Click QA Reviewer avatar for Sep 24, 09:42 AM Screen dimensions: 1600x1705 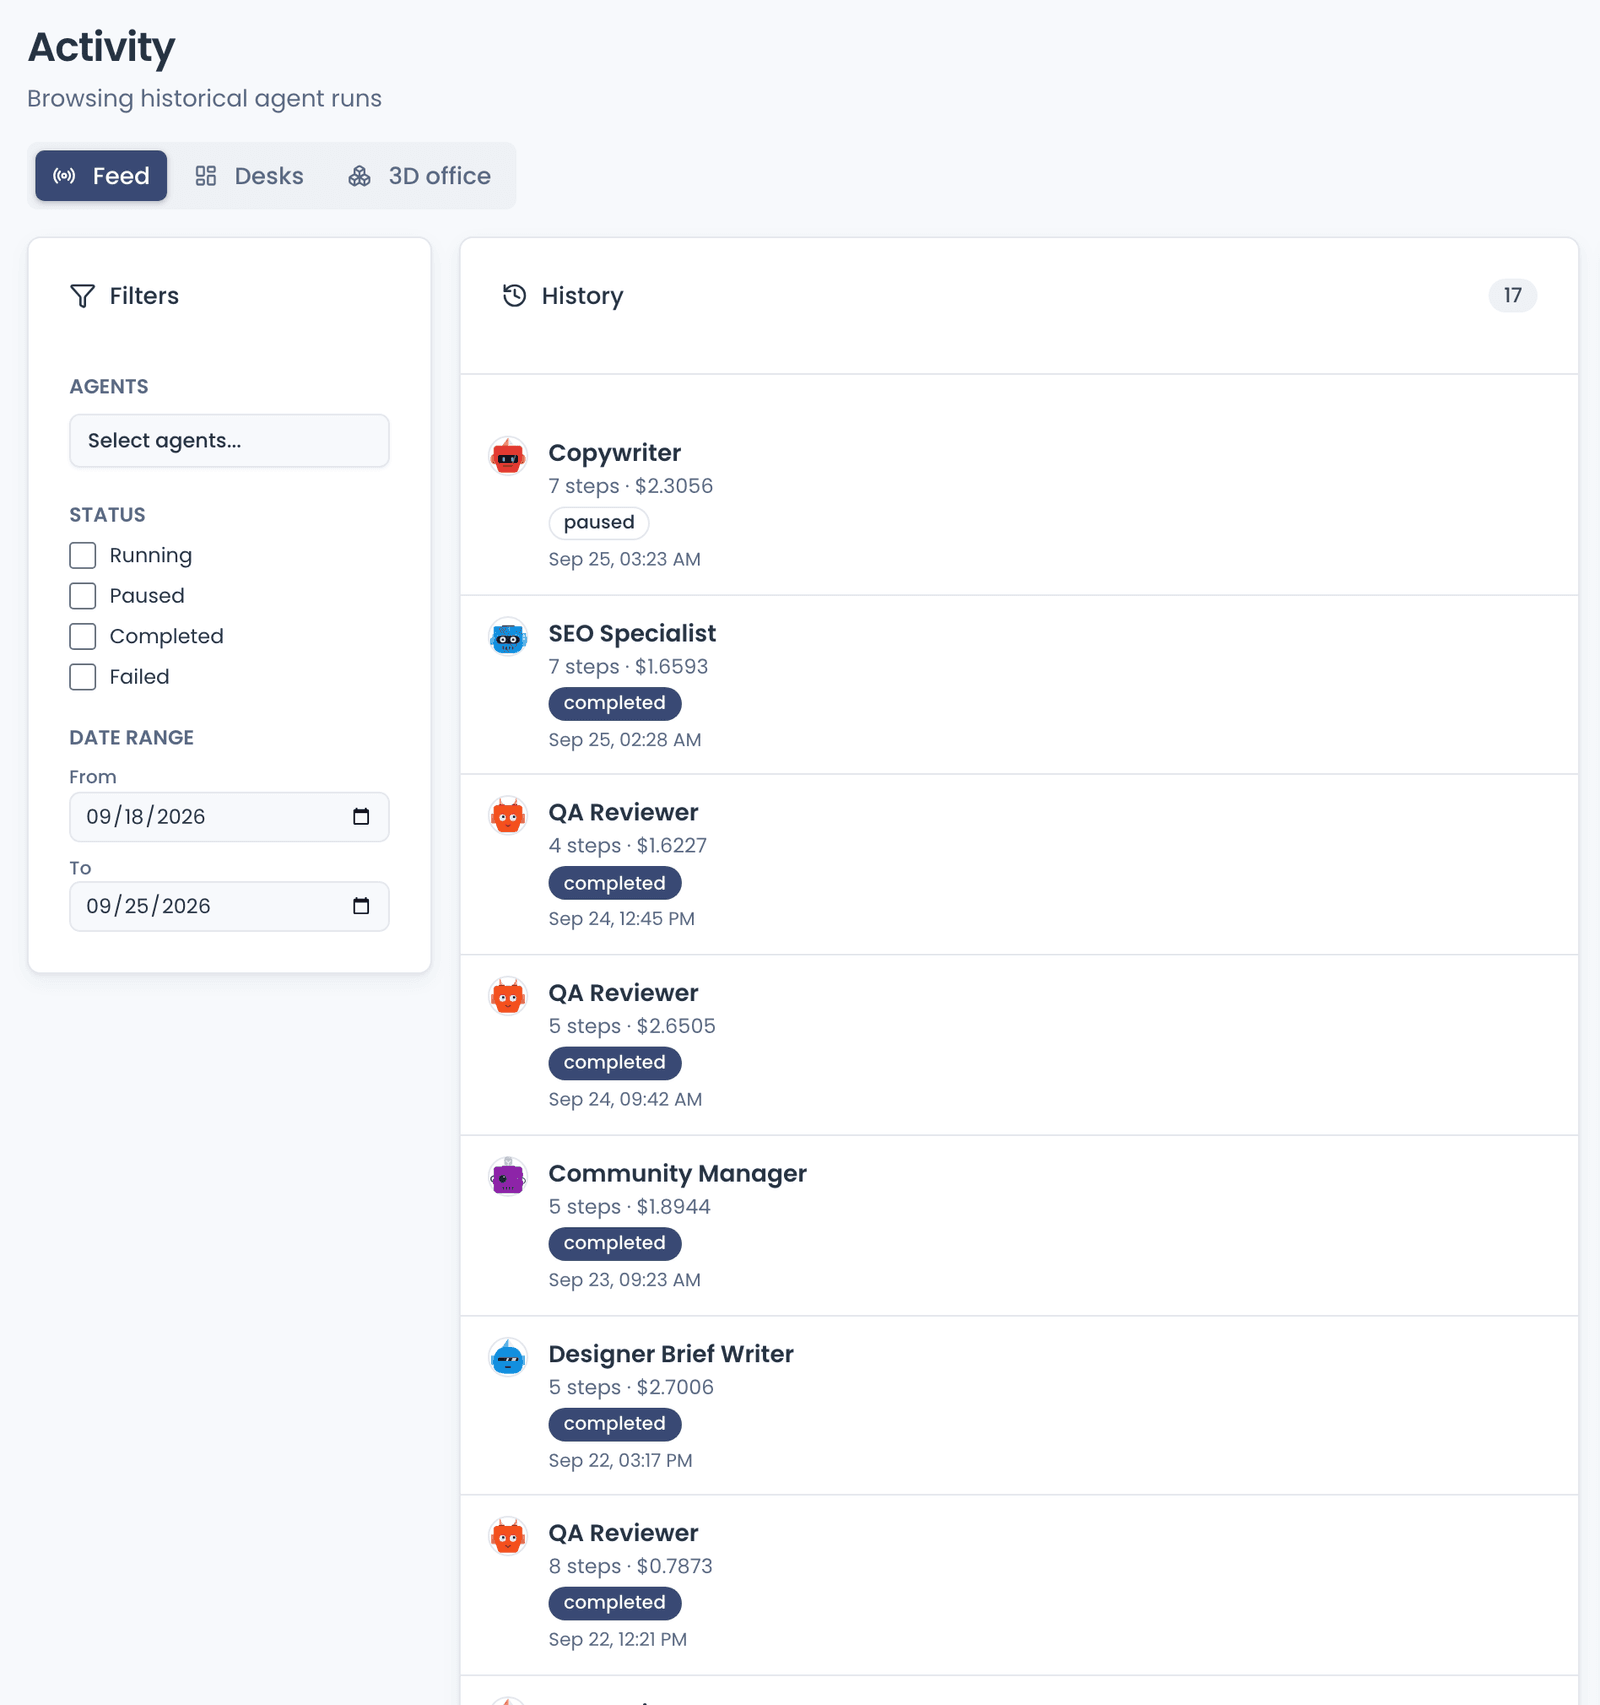click(x=508, y=996)
